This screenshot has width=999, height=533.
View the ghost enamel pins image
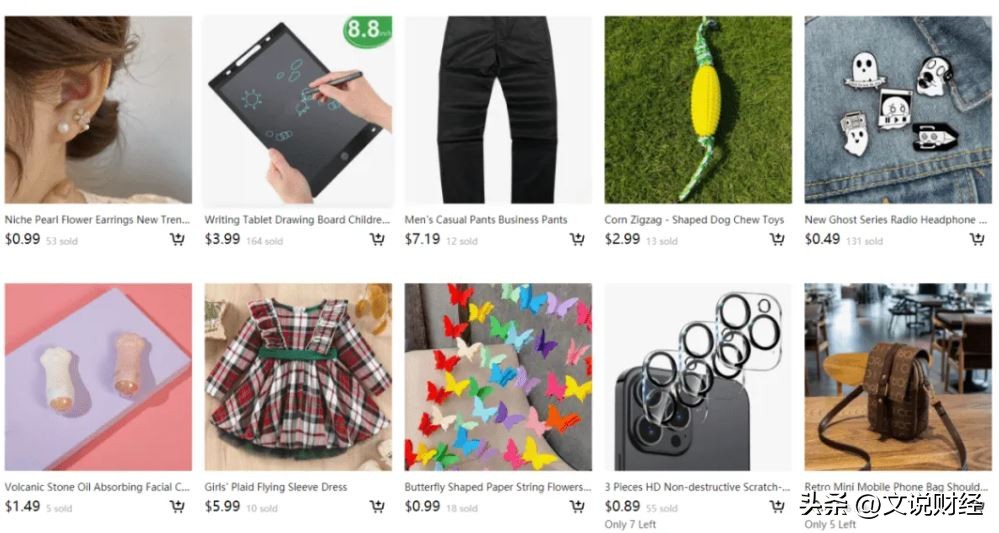[x=898, y=110]
